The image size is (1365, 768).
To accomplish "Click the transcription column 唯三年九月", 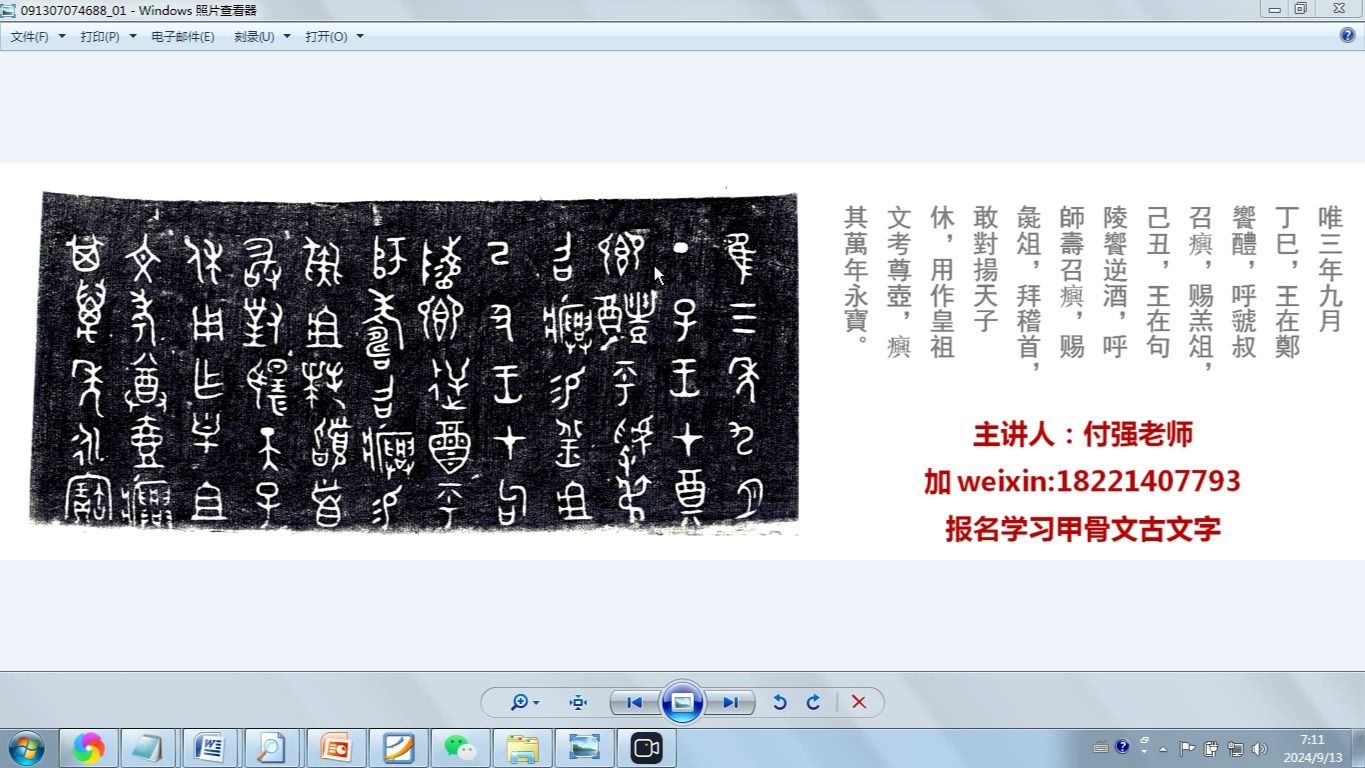I will [1330, 269].
